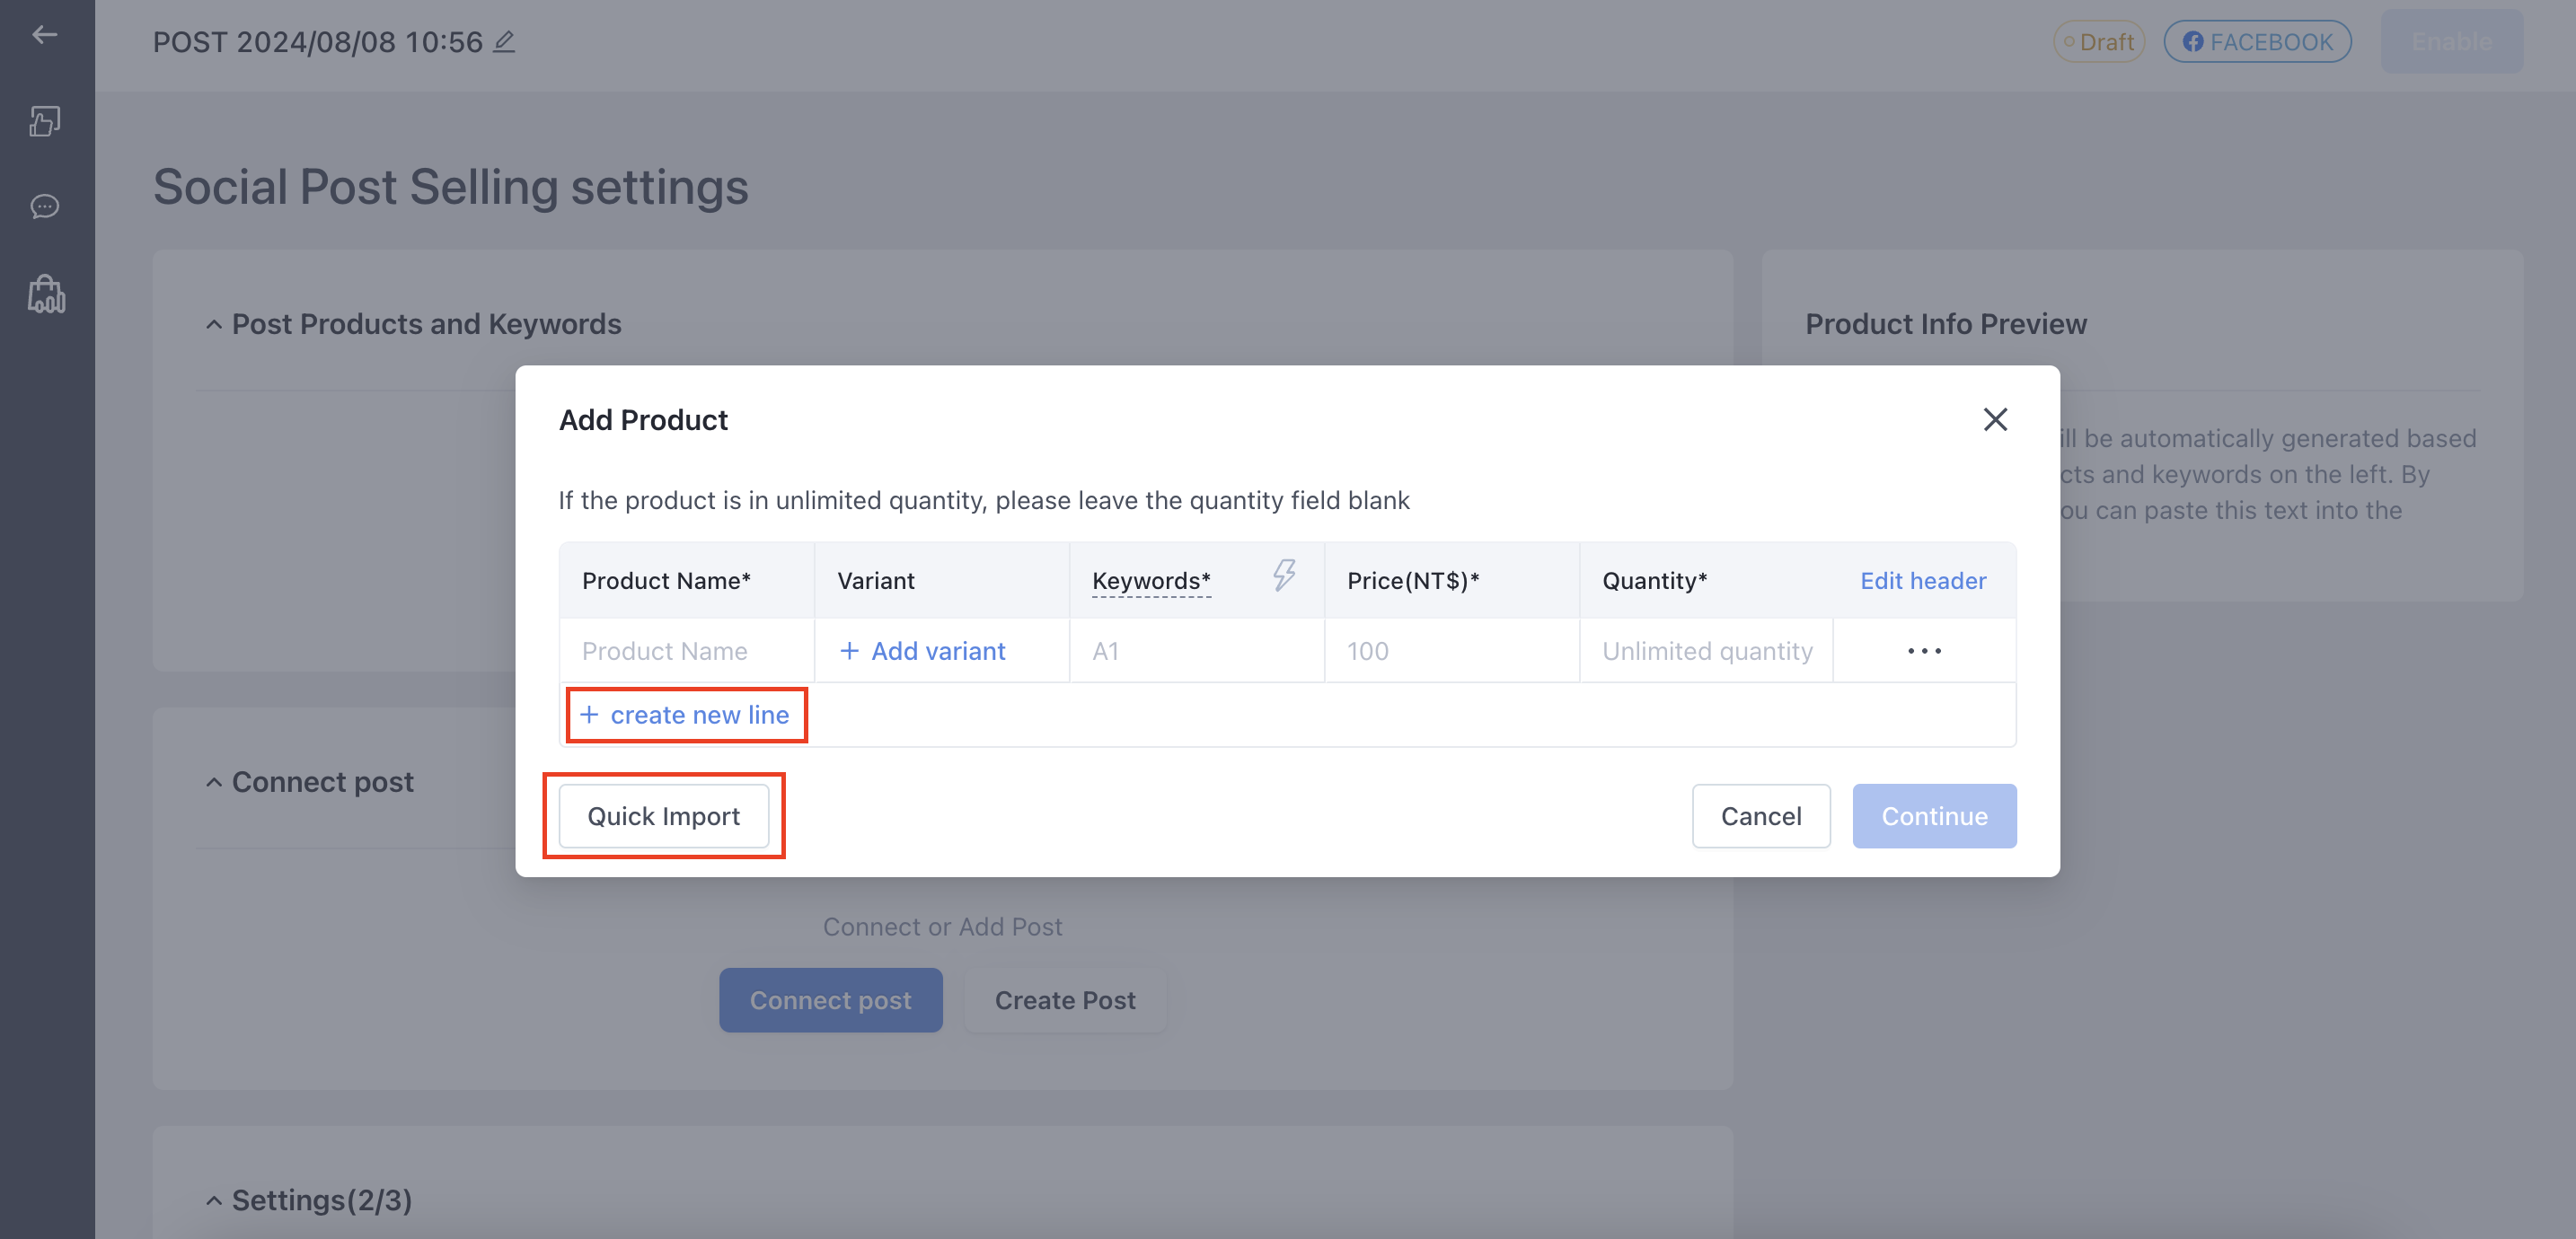Viewport: 2576px width, 1239px height.
Task: Focus the Unlimited quantity input field
Action: tap(1706, 651)
